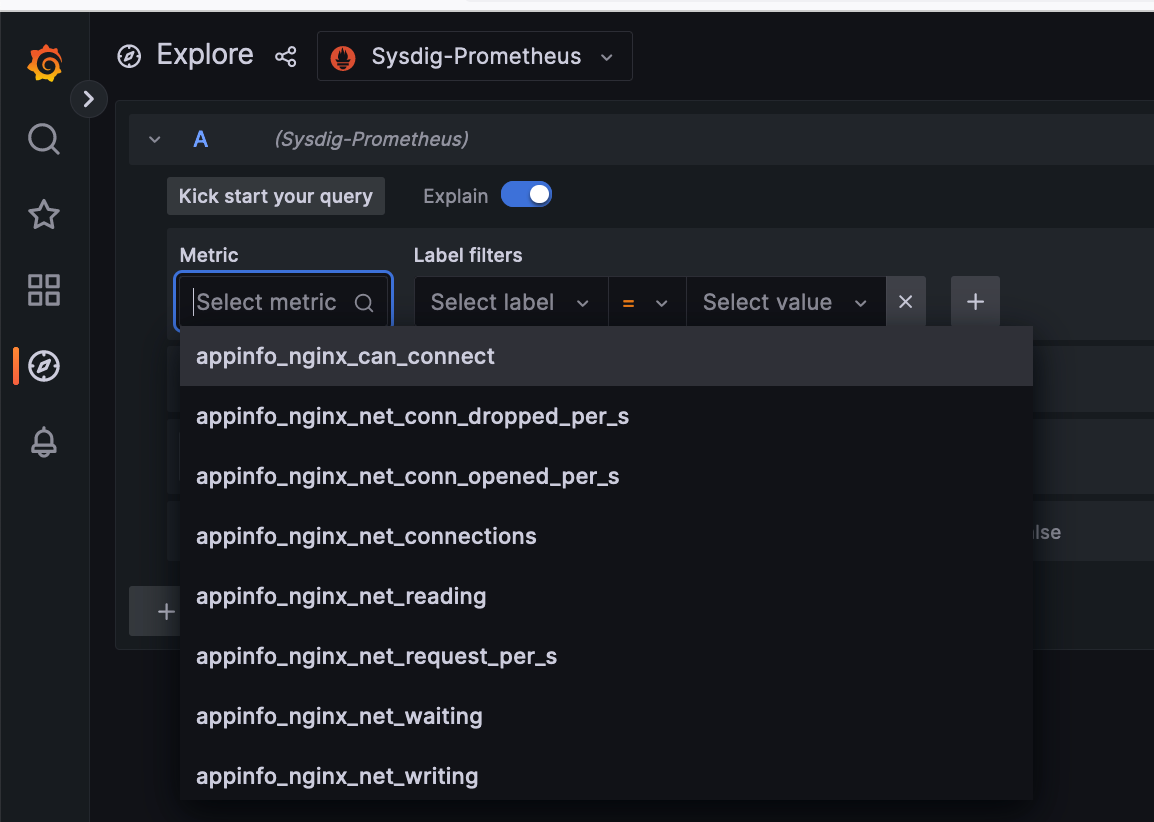
Task: Add a label filter with plus button
Action: coord(975,302)
